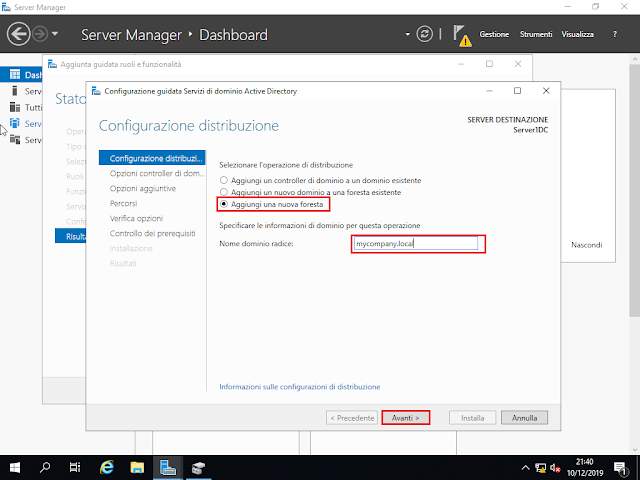This screenshot has width=640, height=480.
Task: Open the taskbar clock showing 21:40
Action: pos(585,467)
